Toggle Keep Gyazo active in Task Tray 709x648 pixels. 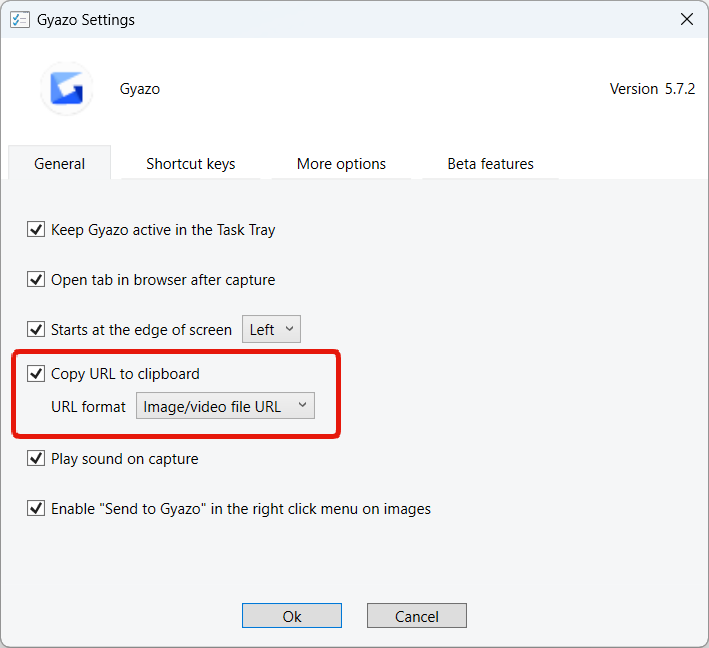tap(36, 229)
